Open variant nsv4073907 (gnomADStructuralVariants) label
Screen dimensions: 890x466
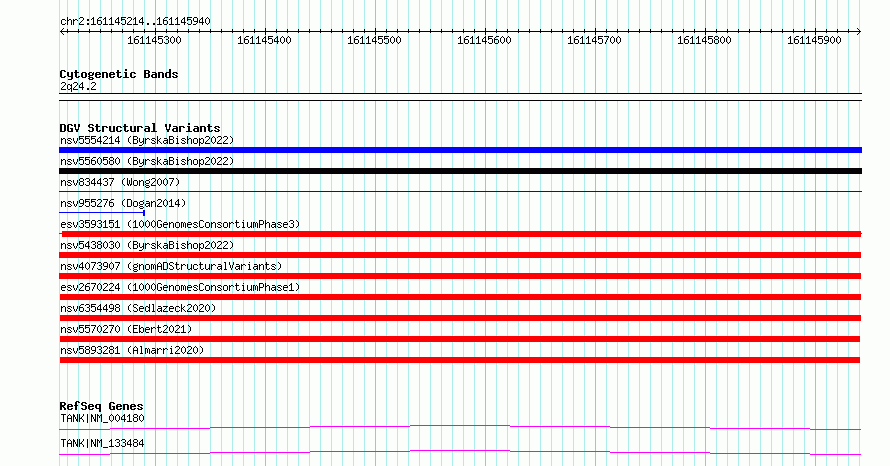click(x=171, y=266)
